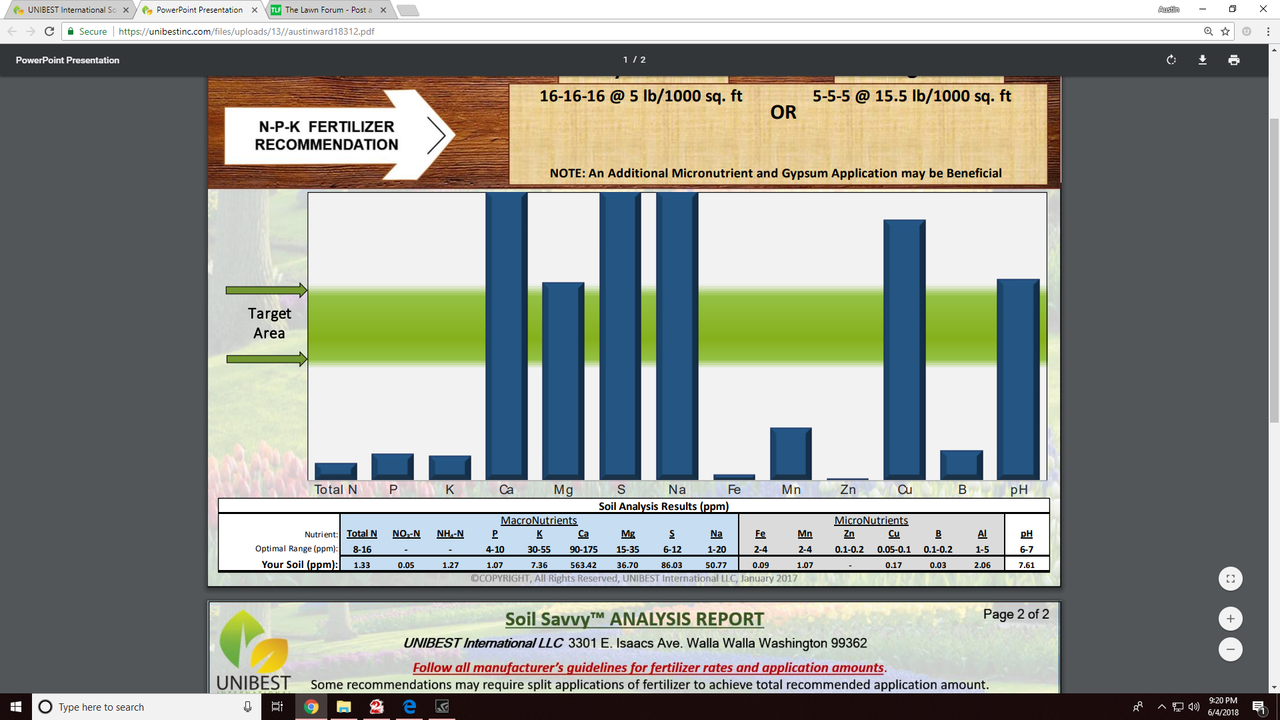Click the grayed extension icon

coord(1248,31)
